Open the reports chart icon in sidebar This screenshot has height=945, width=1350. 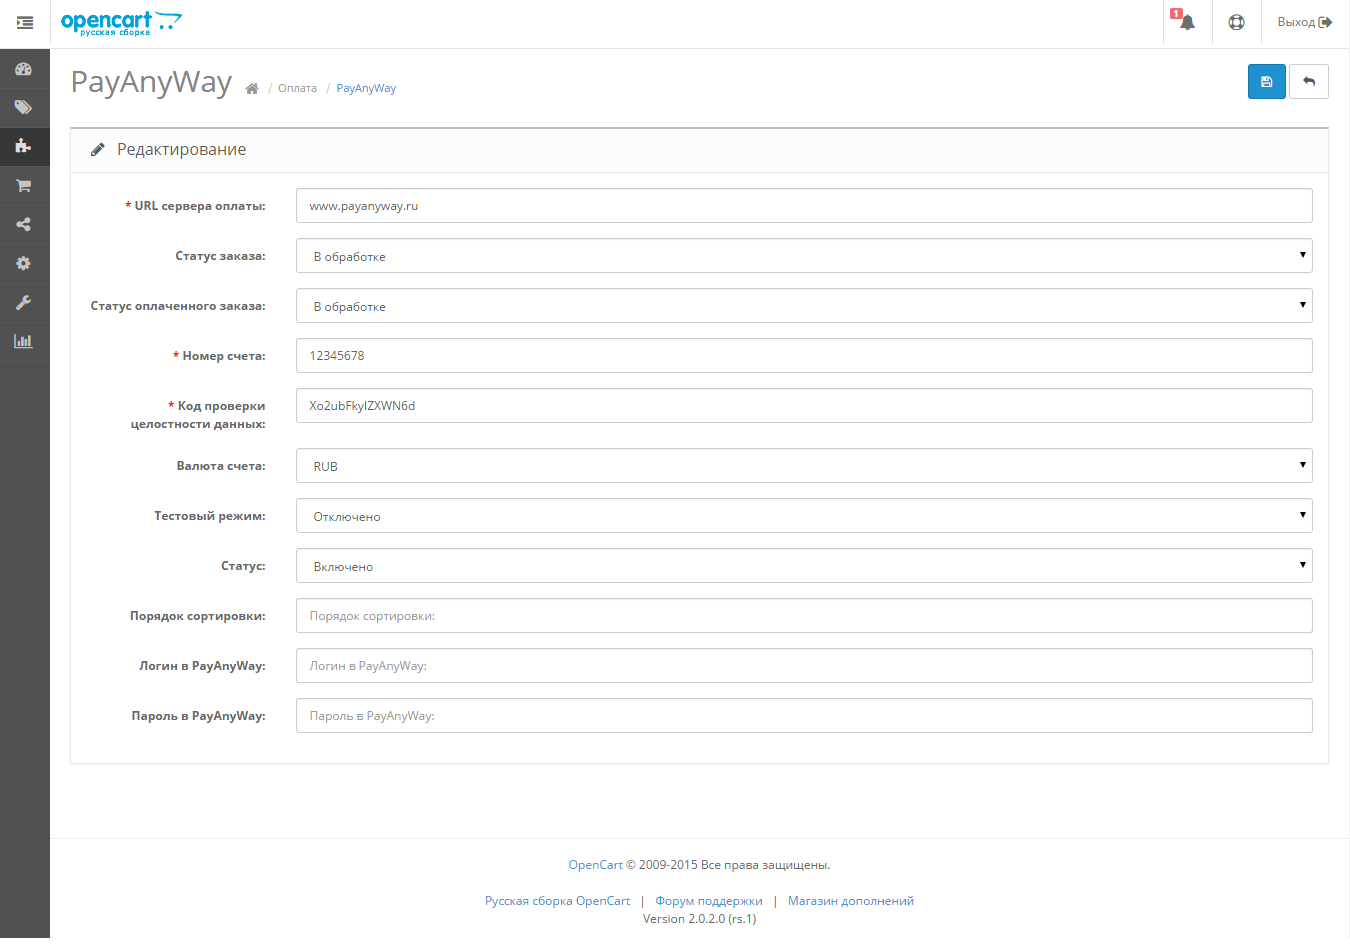click(x=24, y=342)
